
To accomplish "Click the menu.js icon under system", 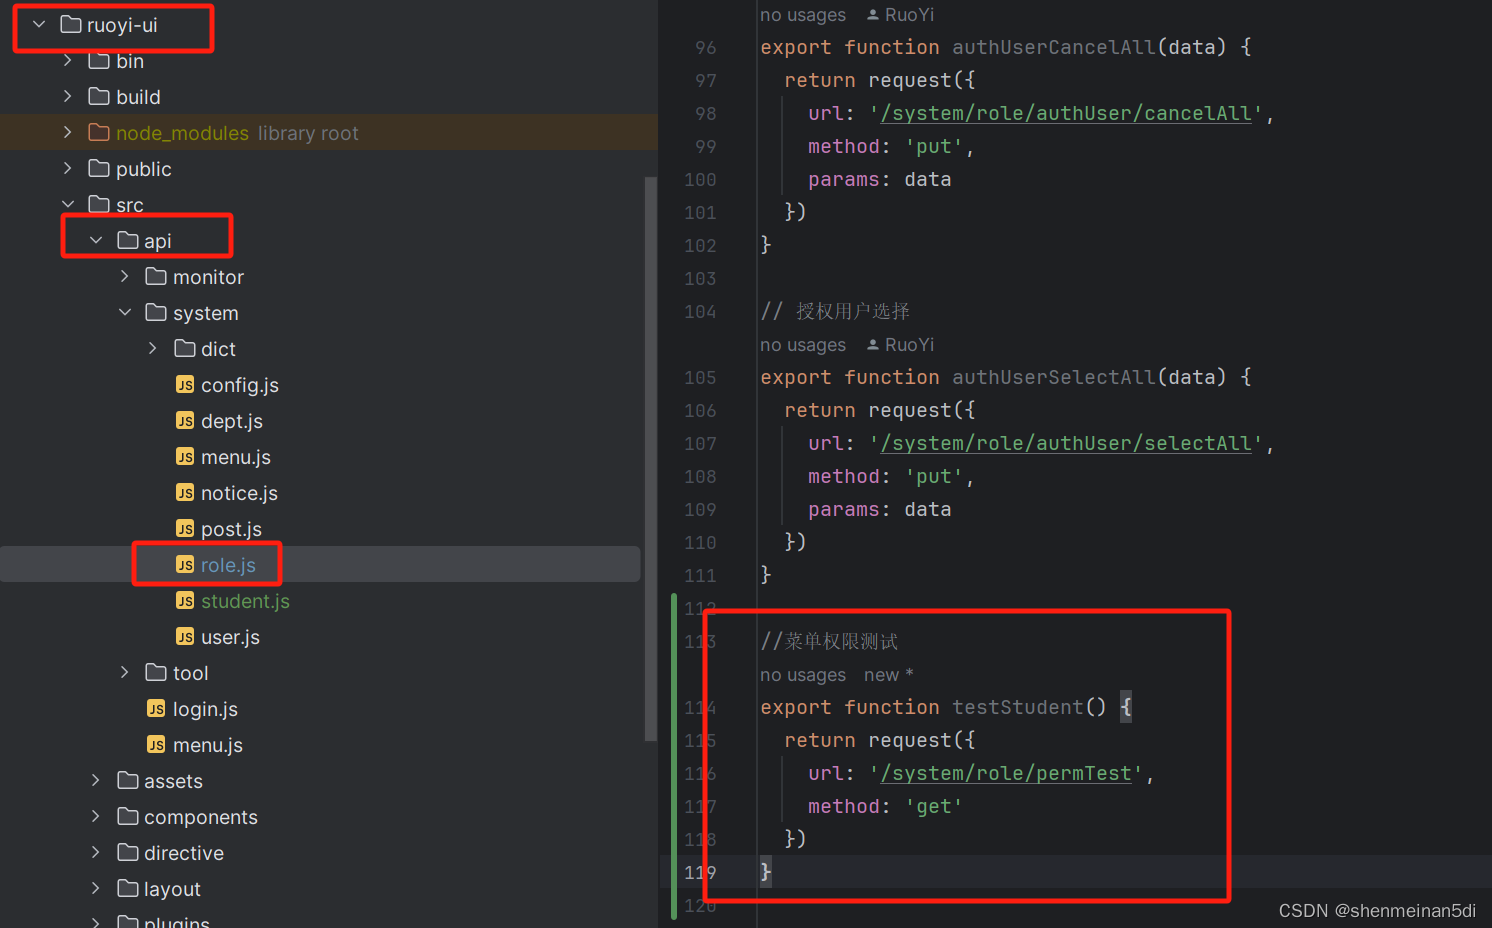I will pyautogui.click(x=185, y=456).
